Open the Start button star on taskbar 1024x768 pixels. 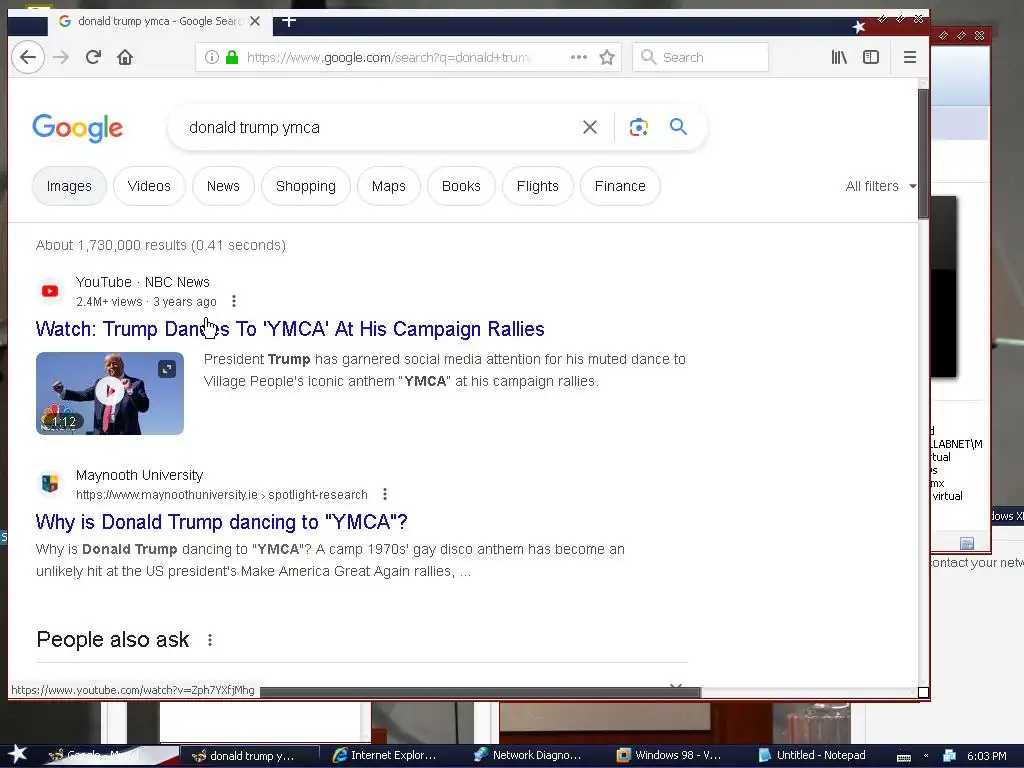[x=17, y=754]
